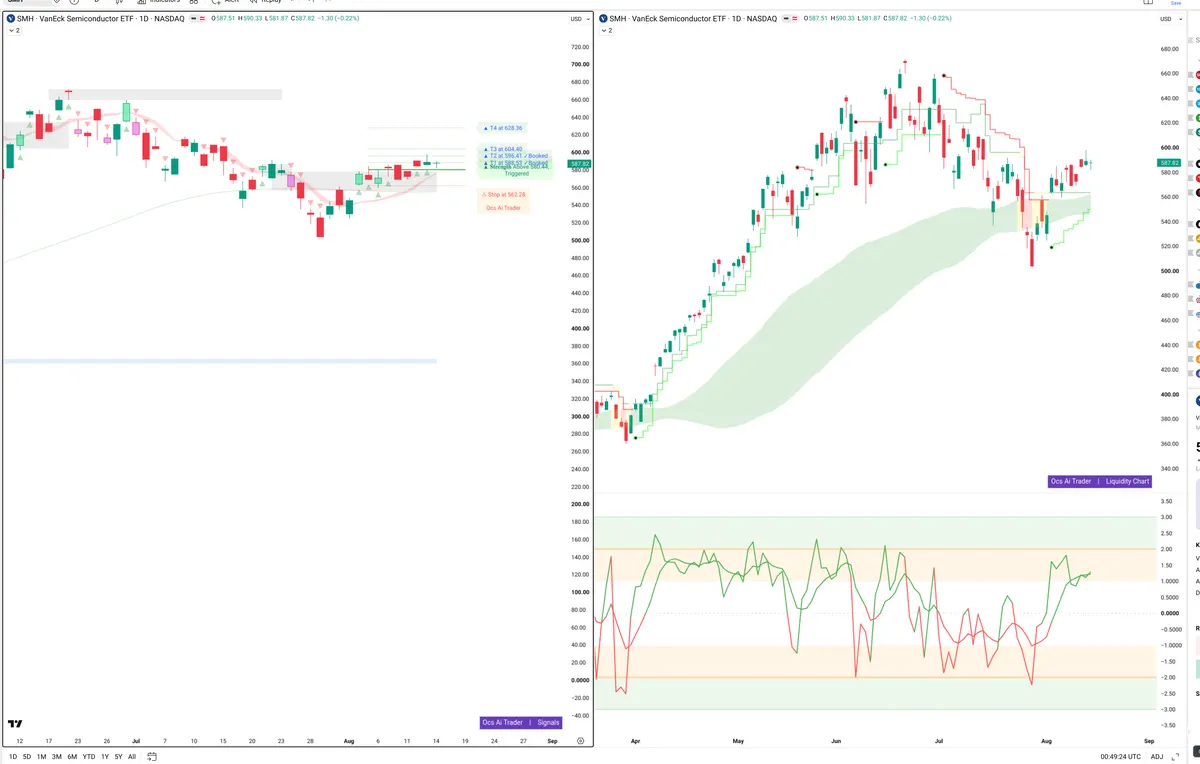Click the gray dash badge beside left chart's NASDAQ
Viewport: 1200px width, 764px height.
[192, 19]
